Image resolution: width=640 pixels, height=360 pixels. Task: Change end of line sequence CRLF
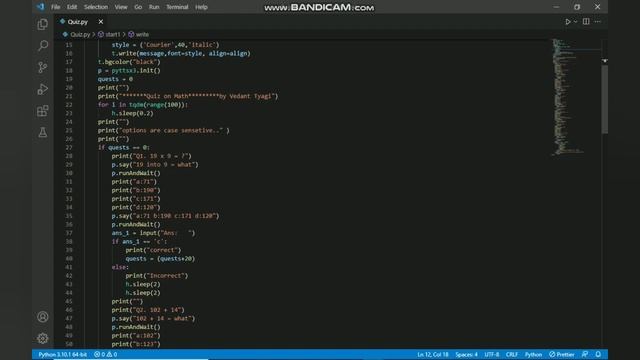(512, 354)
